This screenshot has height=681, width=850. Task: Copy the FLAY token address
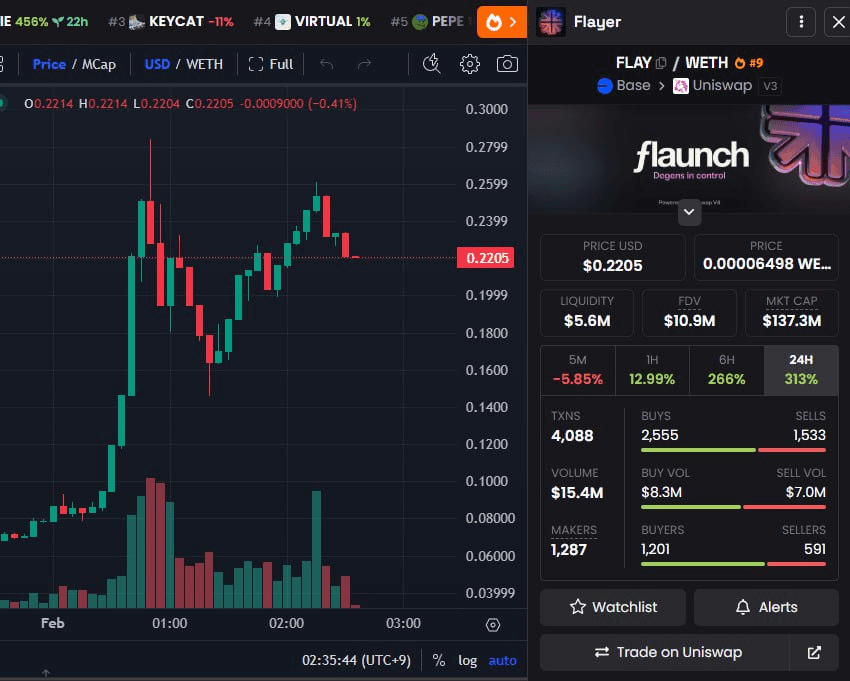click(x=661, y=63)
